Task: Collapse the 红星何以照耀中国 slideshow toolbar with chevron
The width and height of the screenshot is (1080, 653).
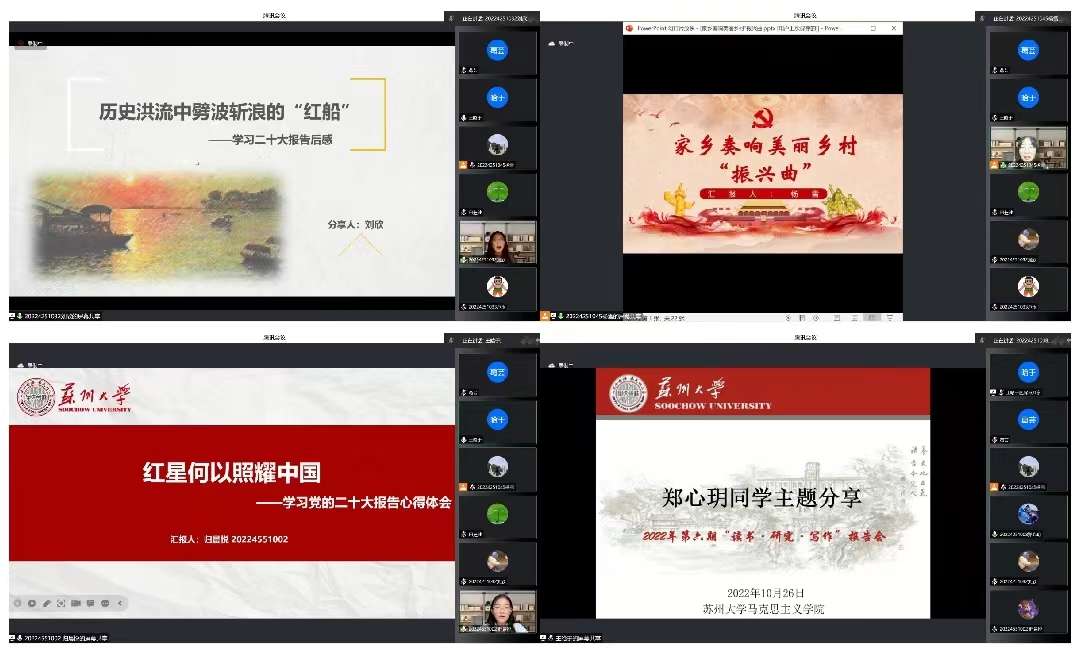Action: click(x=120, y=603)
